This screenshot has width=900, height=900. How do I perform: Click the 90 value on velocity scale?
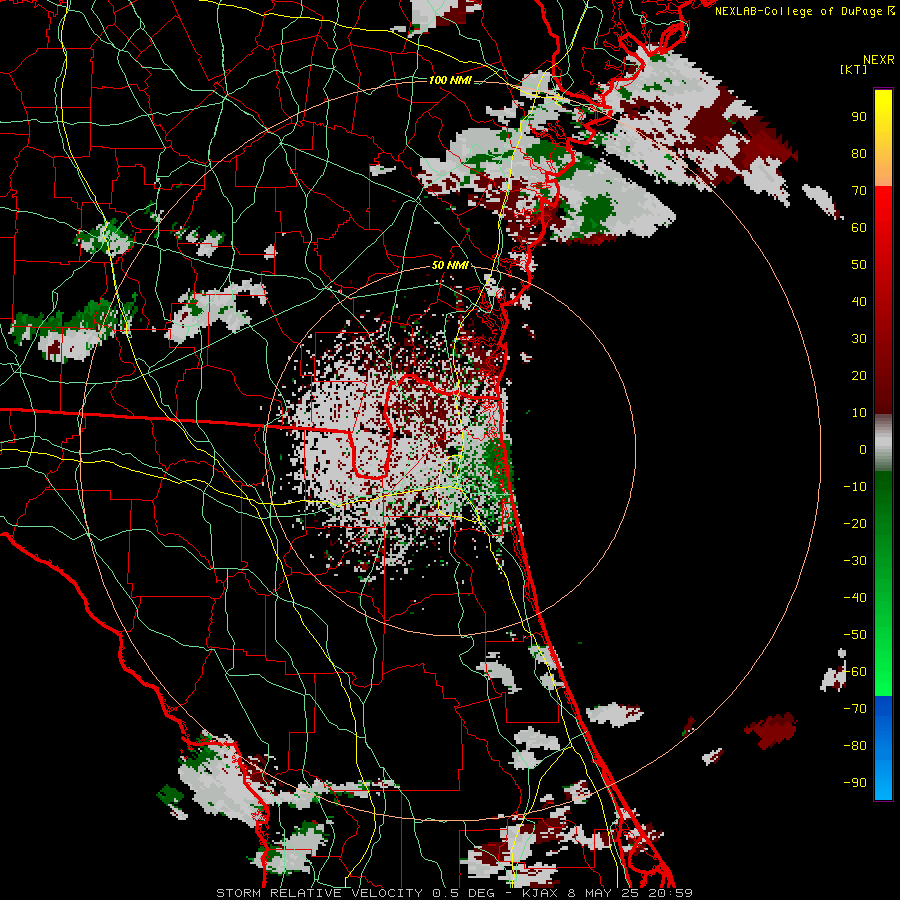(859, 117)
